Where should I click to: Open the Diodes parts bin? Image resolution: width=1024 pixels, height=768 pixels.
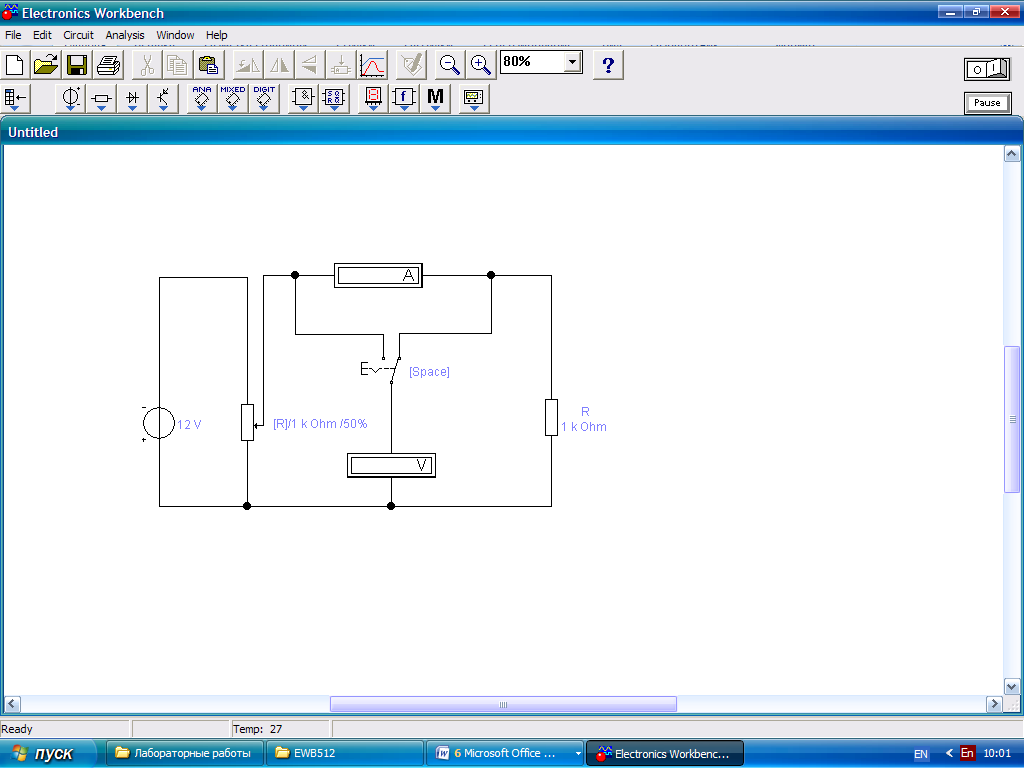pos(132,99)
